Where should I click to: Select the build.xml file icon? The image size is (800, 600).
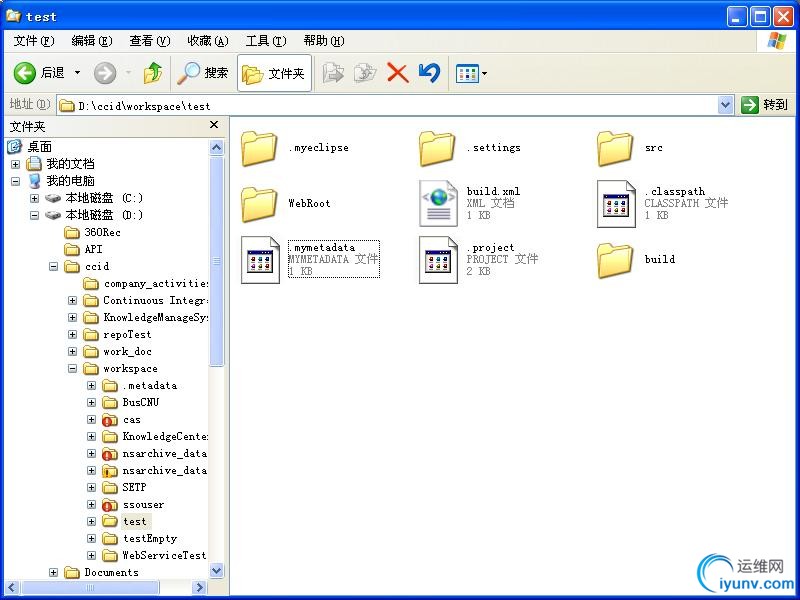[438, 203]
